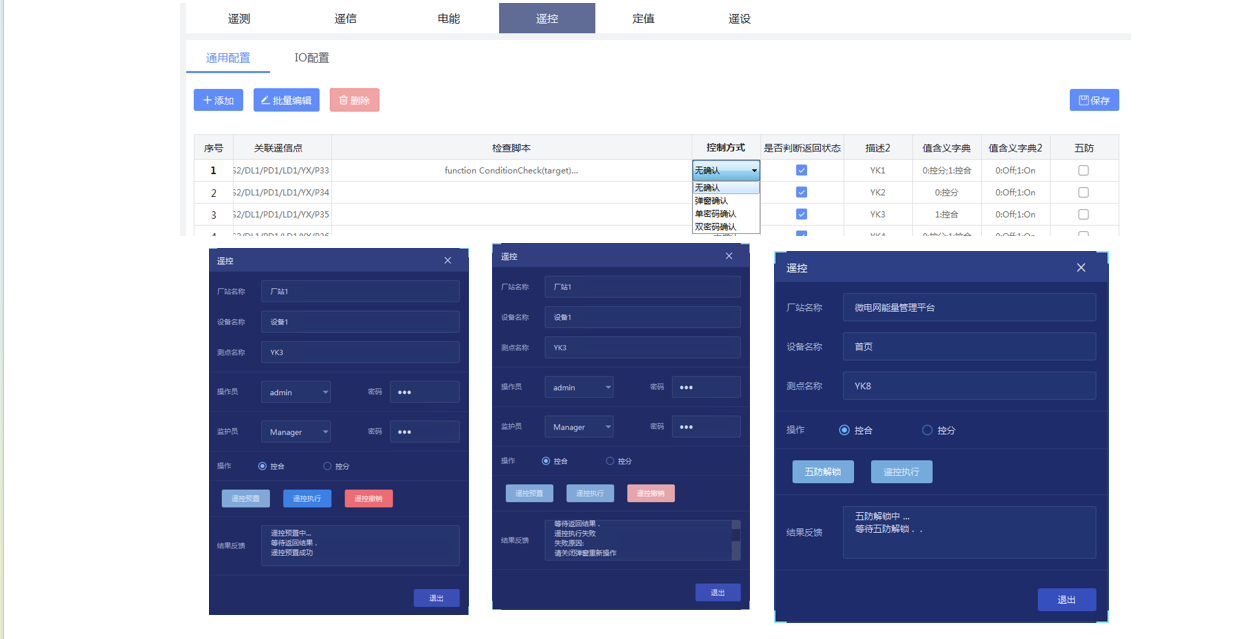
Task: Click the 保存 save disk button
Action: pyautogui.click(x=1094, y=100)
